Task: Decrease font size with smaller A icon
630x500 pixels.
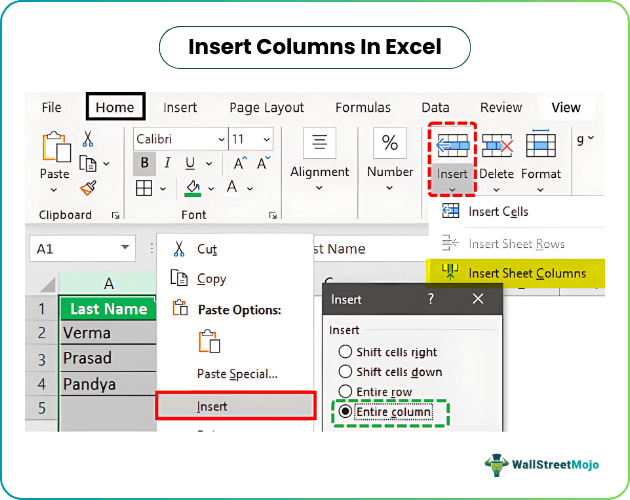Action: click(x=264, y=163)
